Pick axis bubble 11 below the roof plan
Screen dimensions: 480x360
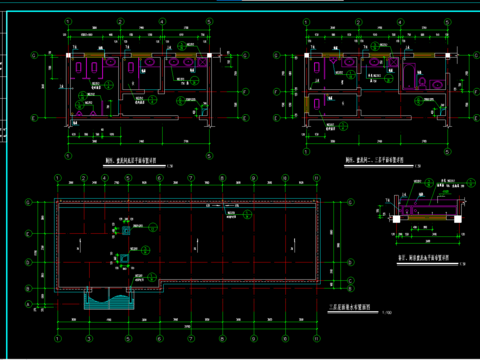[x=316, y=339]
